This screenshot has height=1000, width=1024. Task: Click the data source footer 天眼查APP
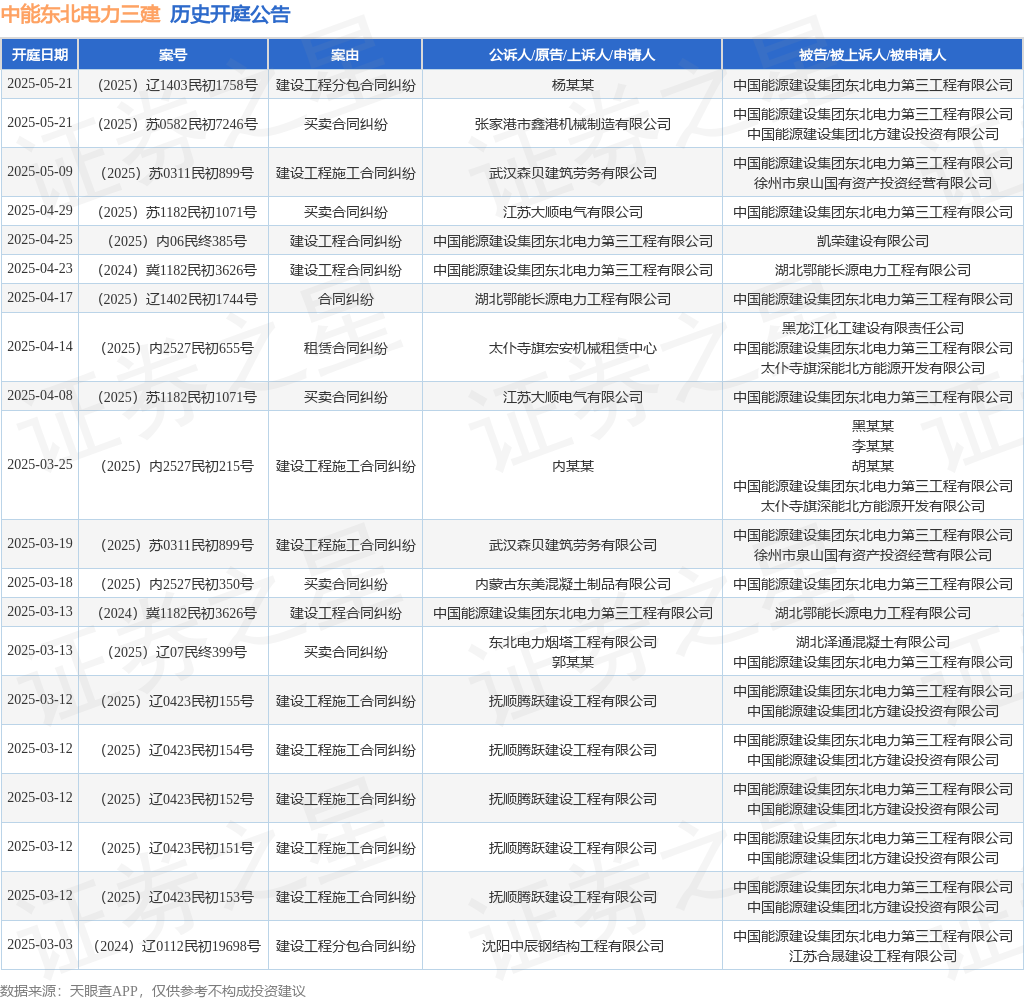point(104,991)
